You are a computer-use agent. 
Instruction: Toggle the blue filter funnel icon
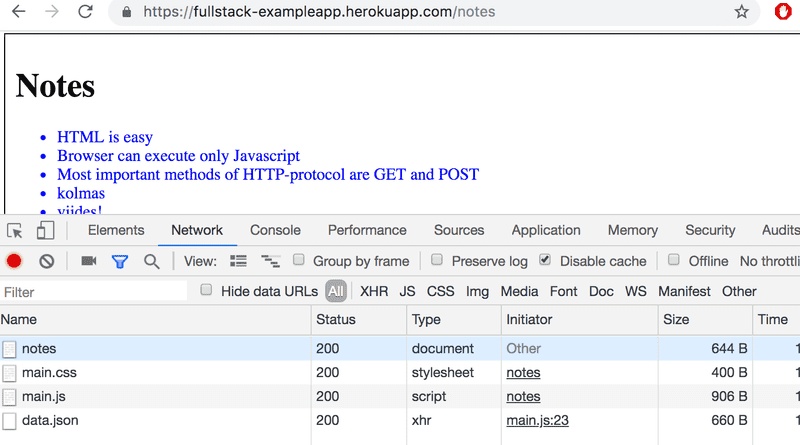click(x=120, y=262)
